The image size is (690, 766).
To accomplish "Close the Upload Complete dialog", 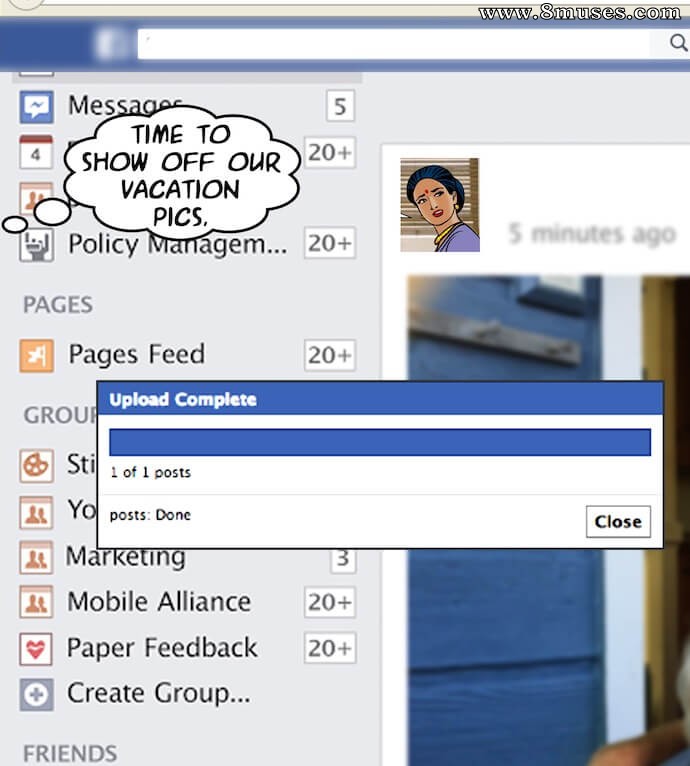I will pyautogui.click(x=617, y=521).
